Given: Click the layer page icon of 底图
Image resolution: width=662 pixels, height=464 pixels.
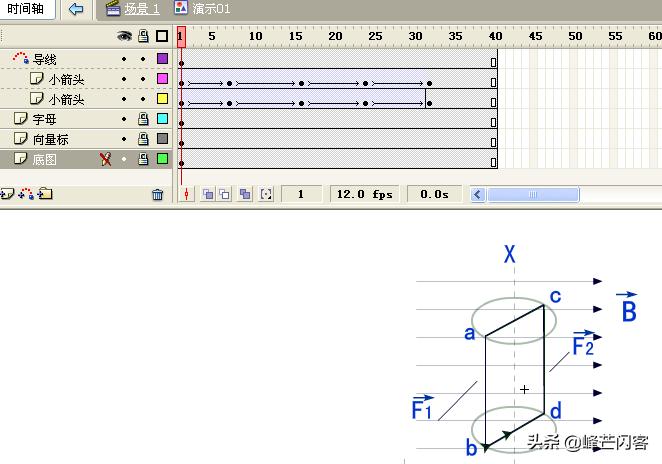Looking at the screenshot, I should [x=20, y=158].
